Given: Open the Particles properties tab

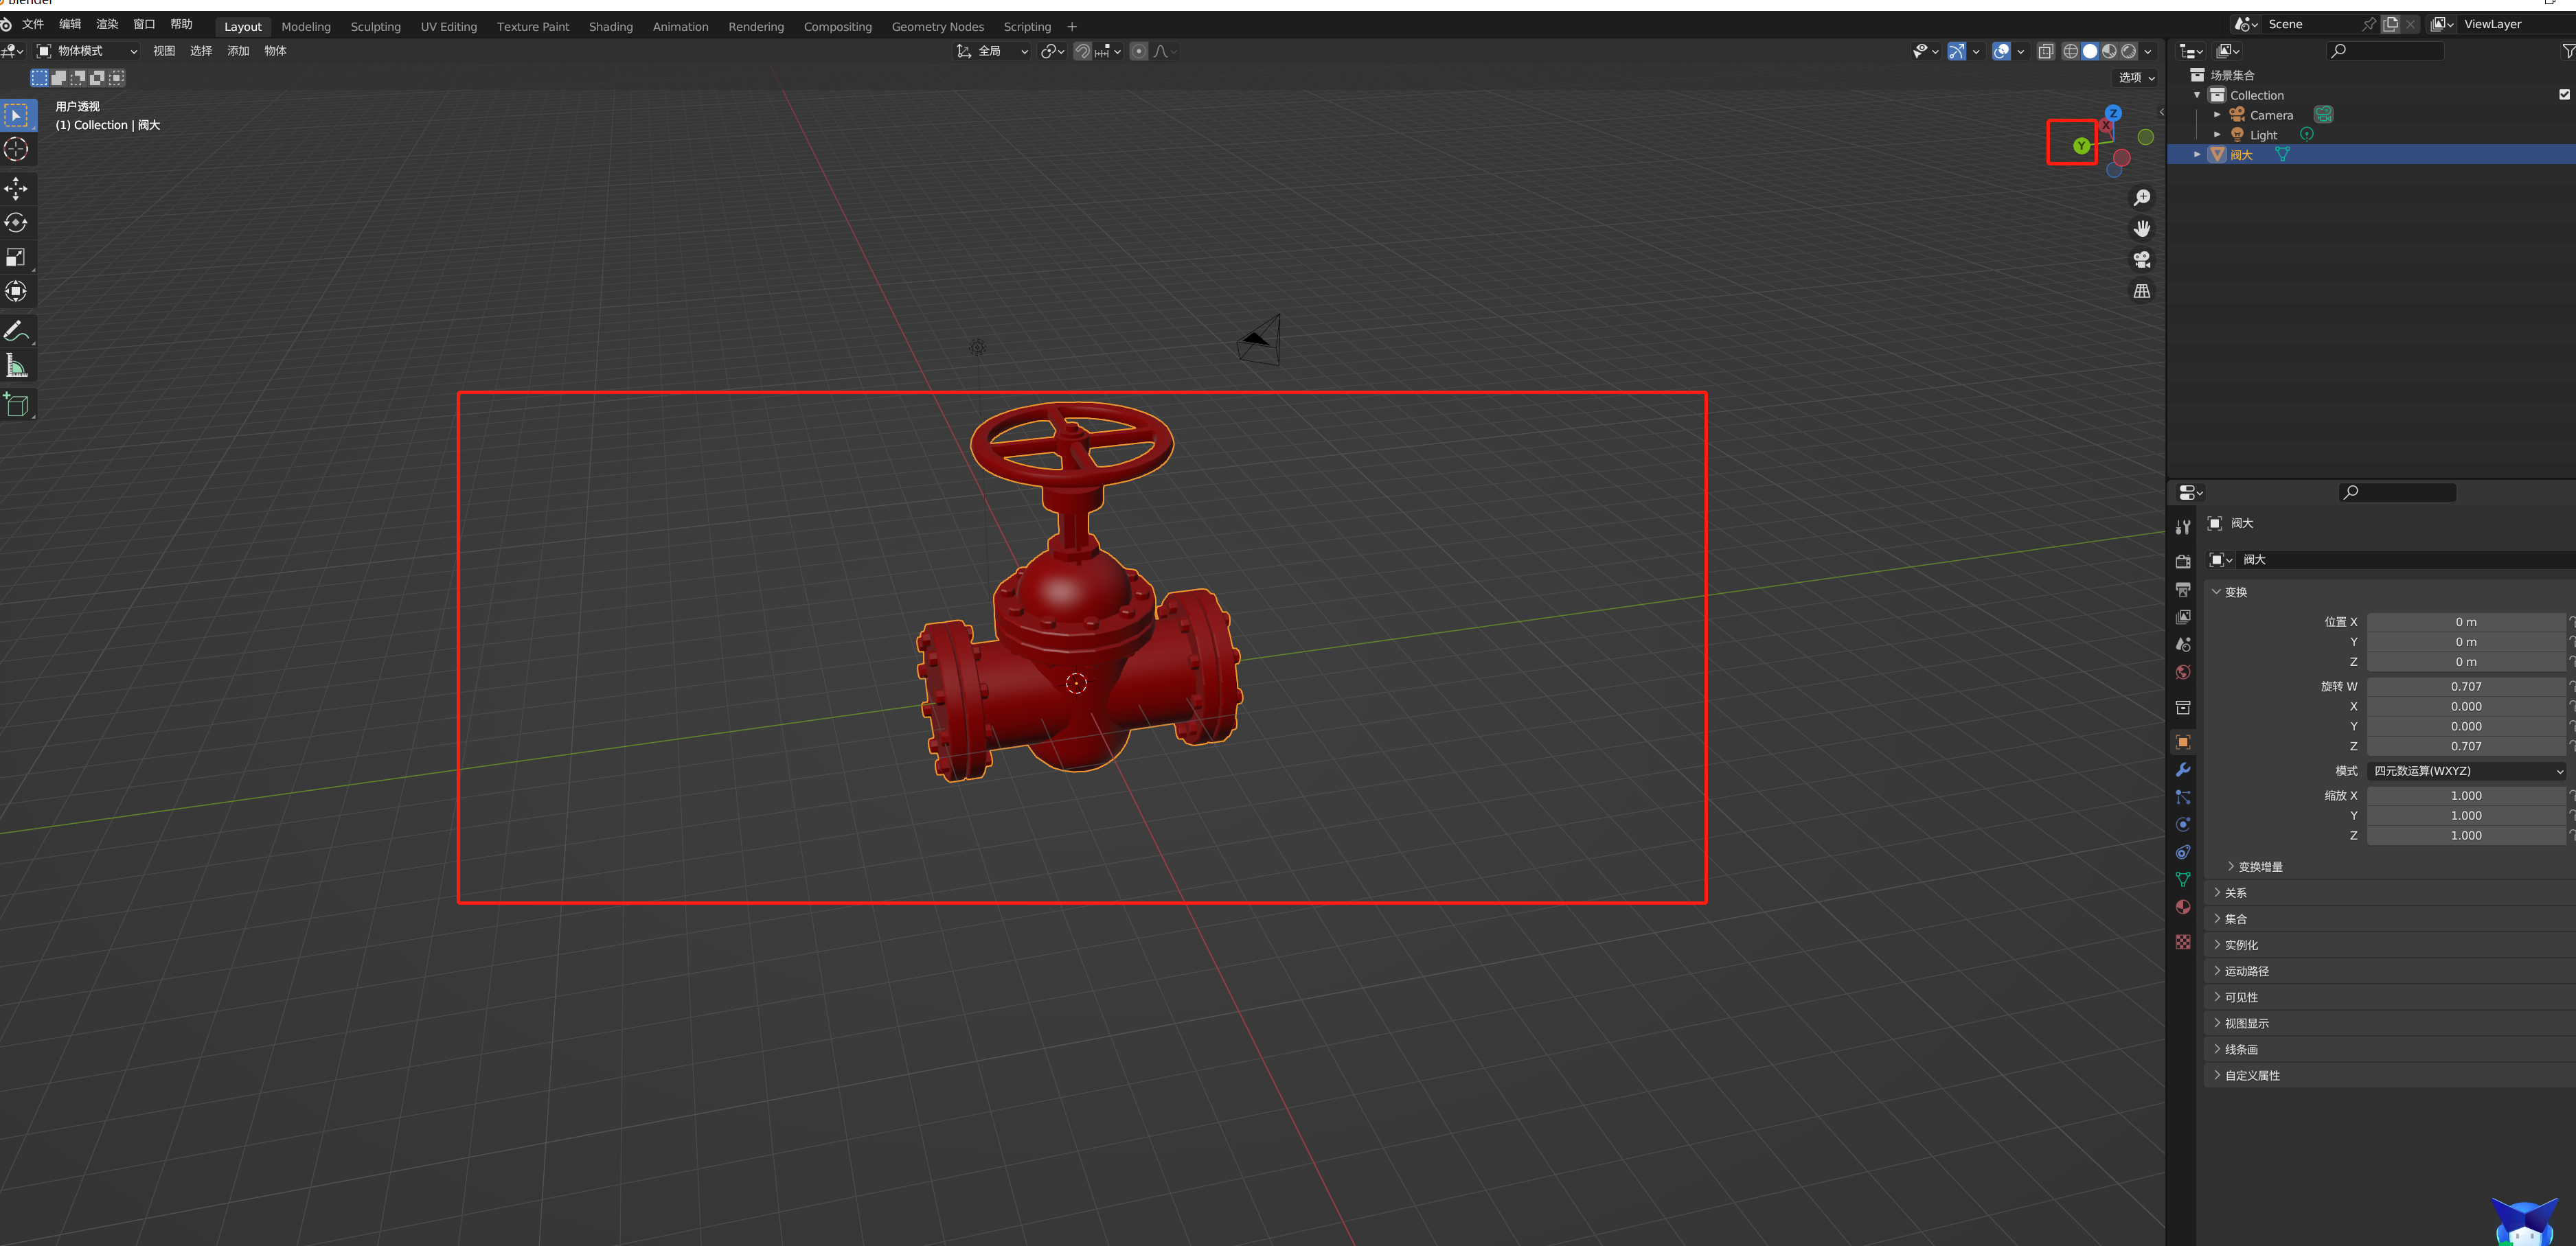Looking at the screenshot, I should tap(2183, 797).
